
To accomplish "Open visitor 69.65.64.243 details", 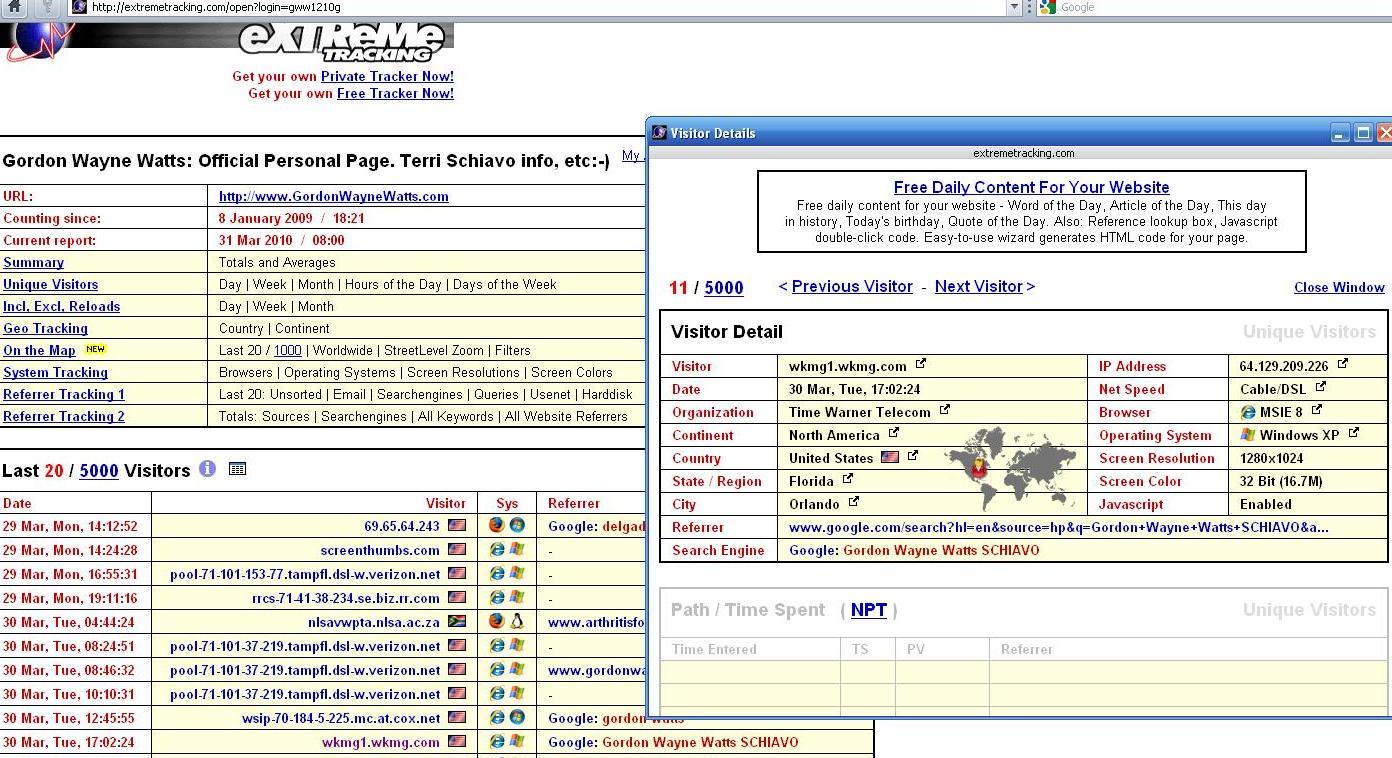I will [402, 526].
